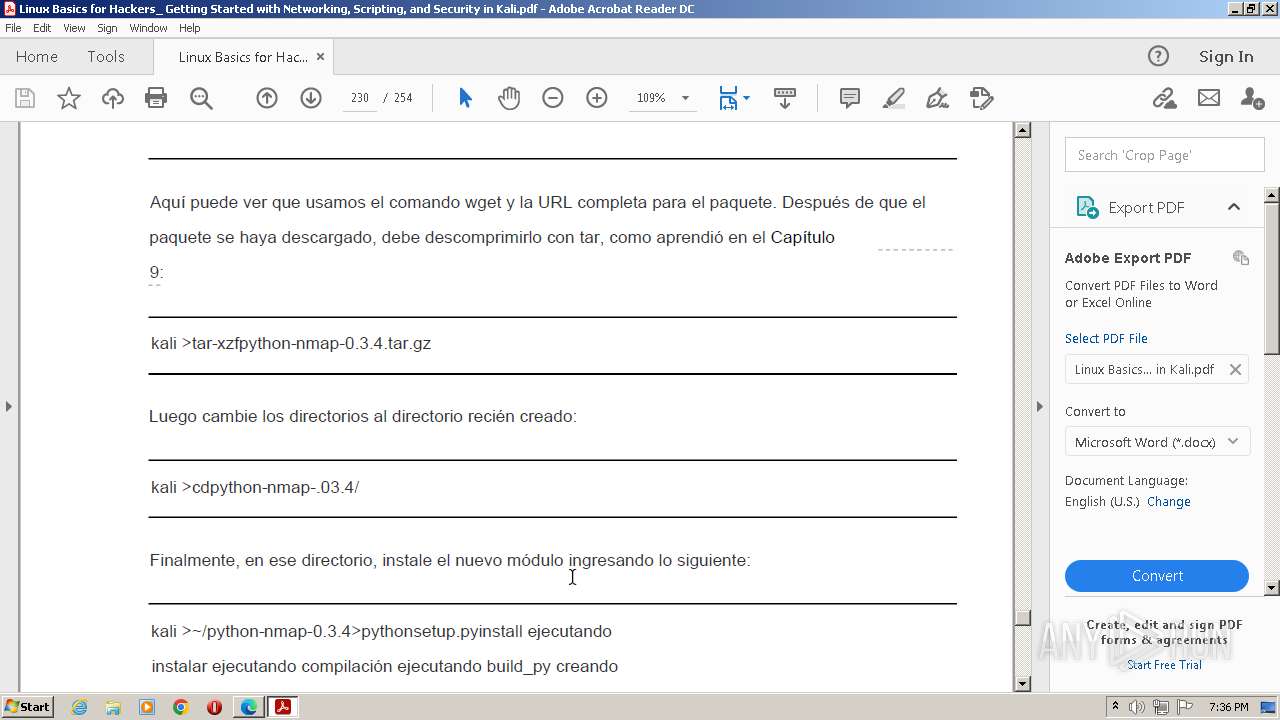Open Edge browser from the taskbar
The width and height of the screenshot is (1280, 720).
point(248,707)
